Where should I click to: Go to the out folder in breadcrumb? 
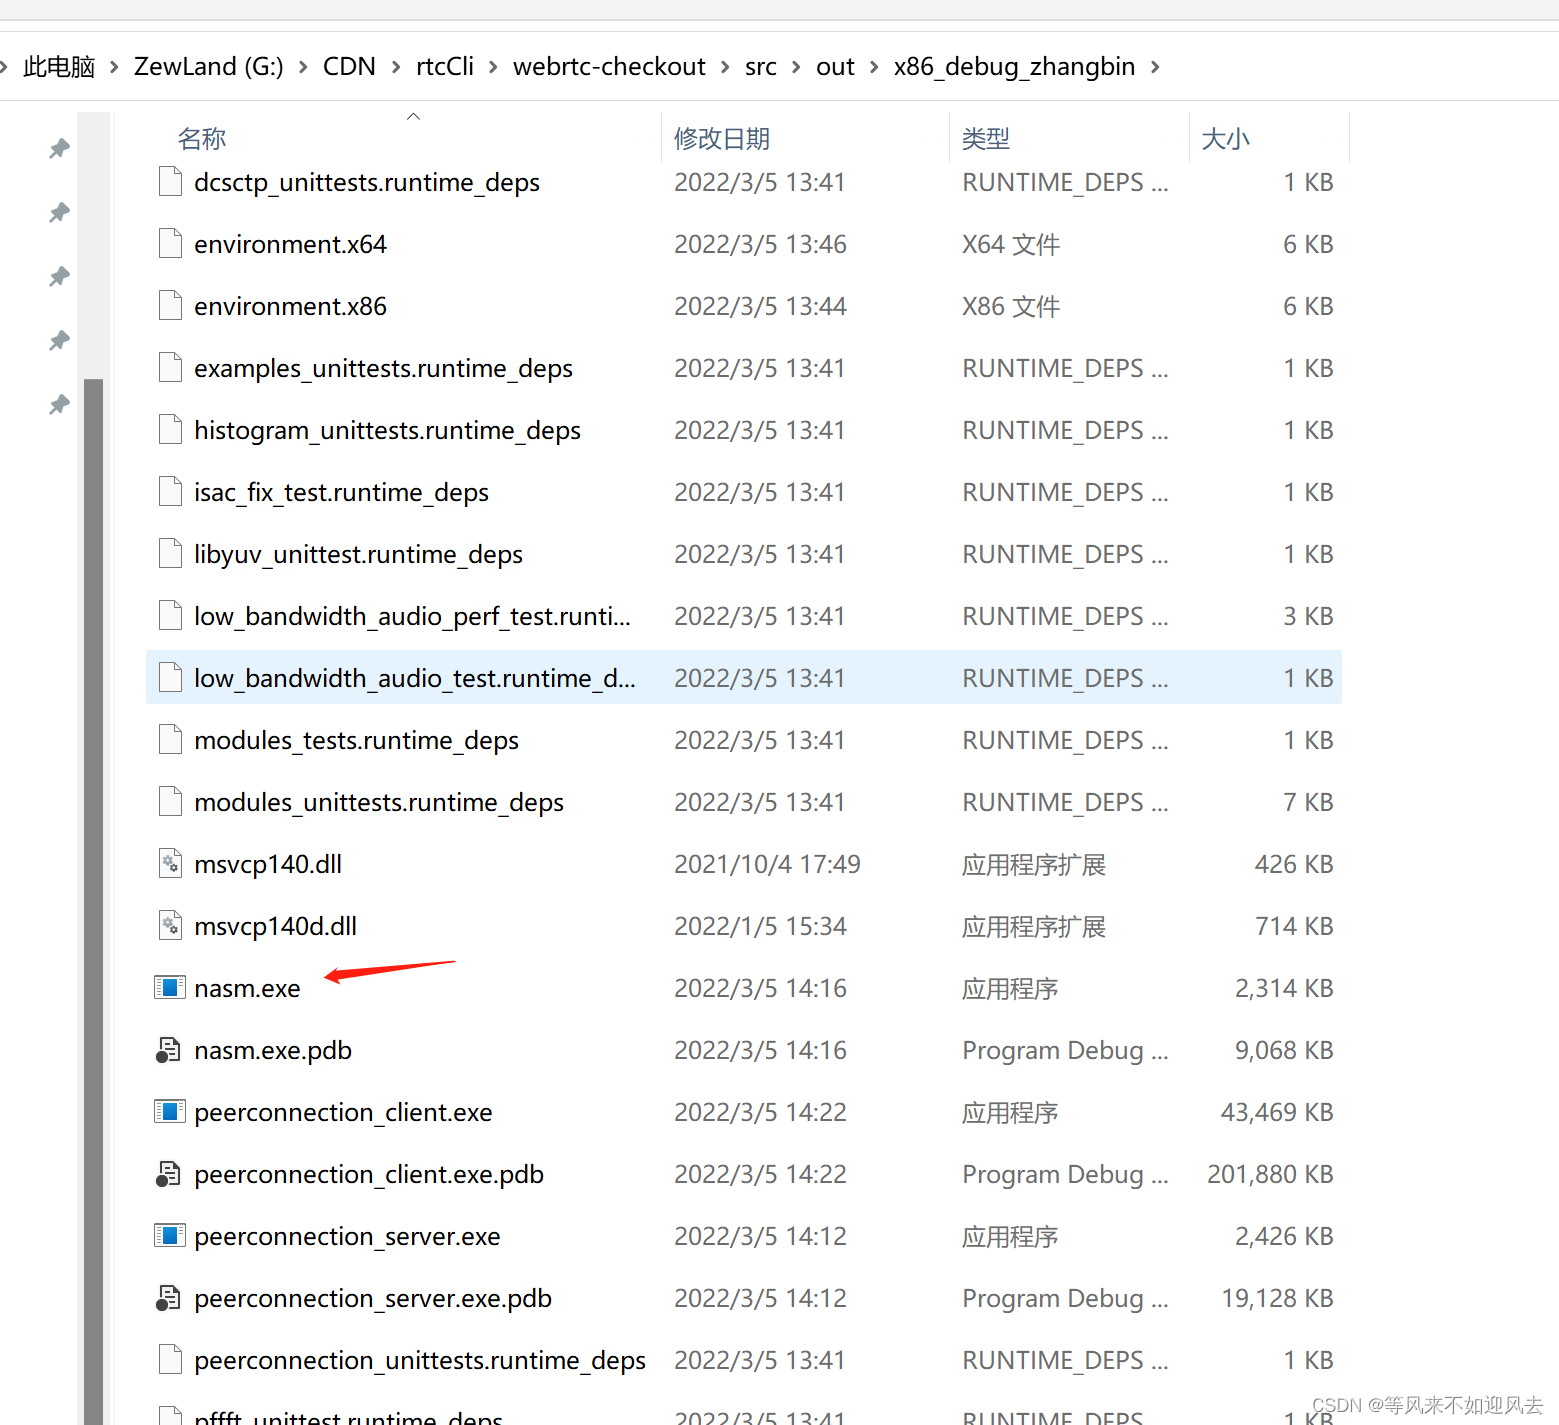coord(835,67)
